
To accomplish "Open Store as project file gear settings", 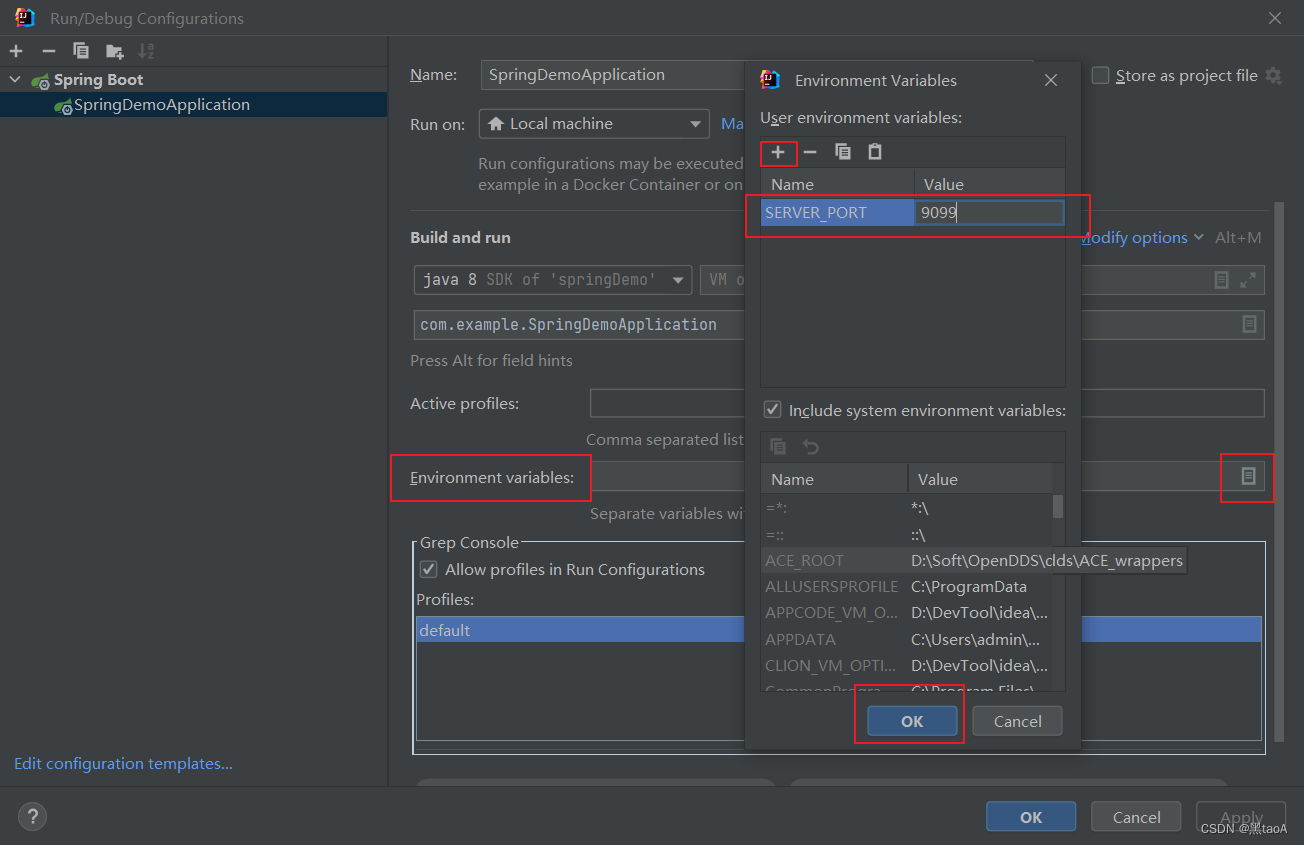I will pos(1273,76).
